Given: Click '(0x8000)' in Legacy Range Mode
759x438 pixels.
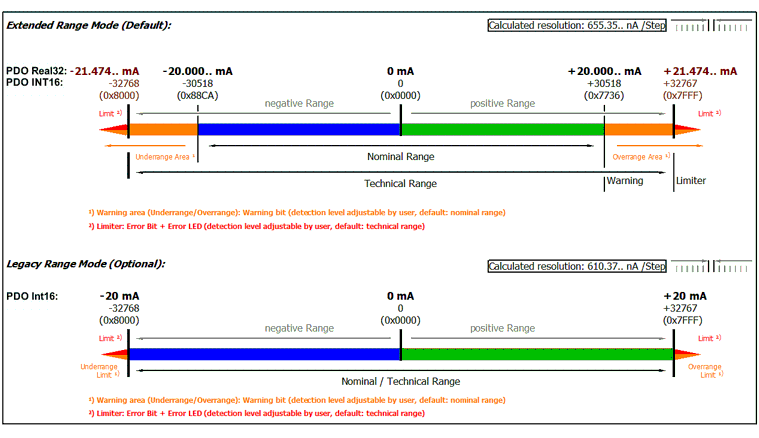Looking at the screenshot, I should click(119, 320).
